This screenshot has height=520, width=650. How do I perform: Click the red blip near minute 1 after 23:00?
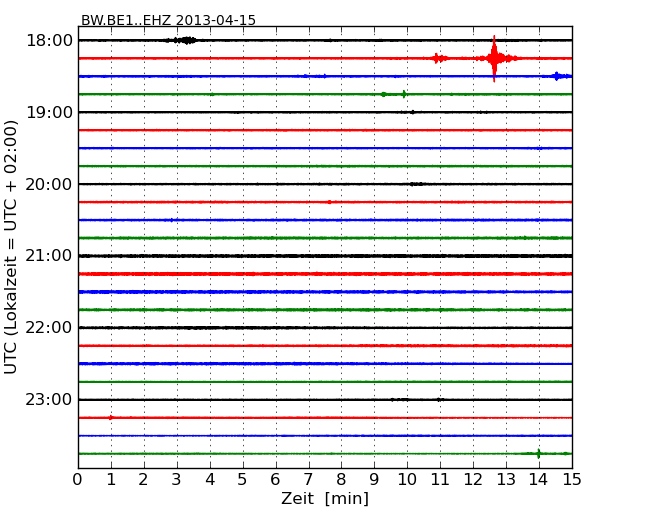click(x=111, y=418)
